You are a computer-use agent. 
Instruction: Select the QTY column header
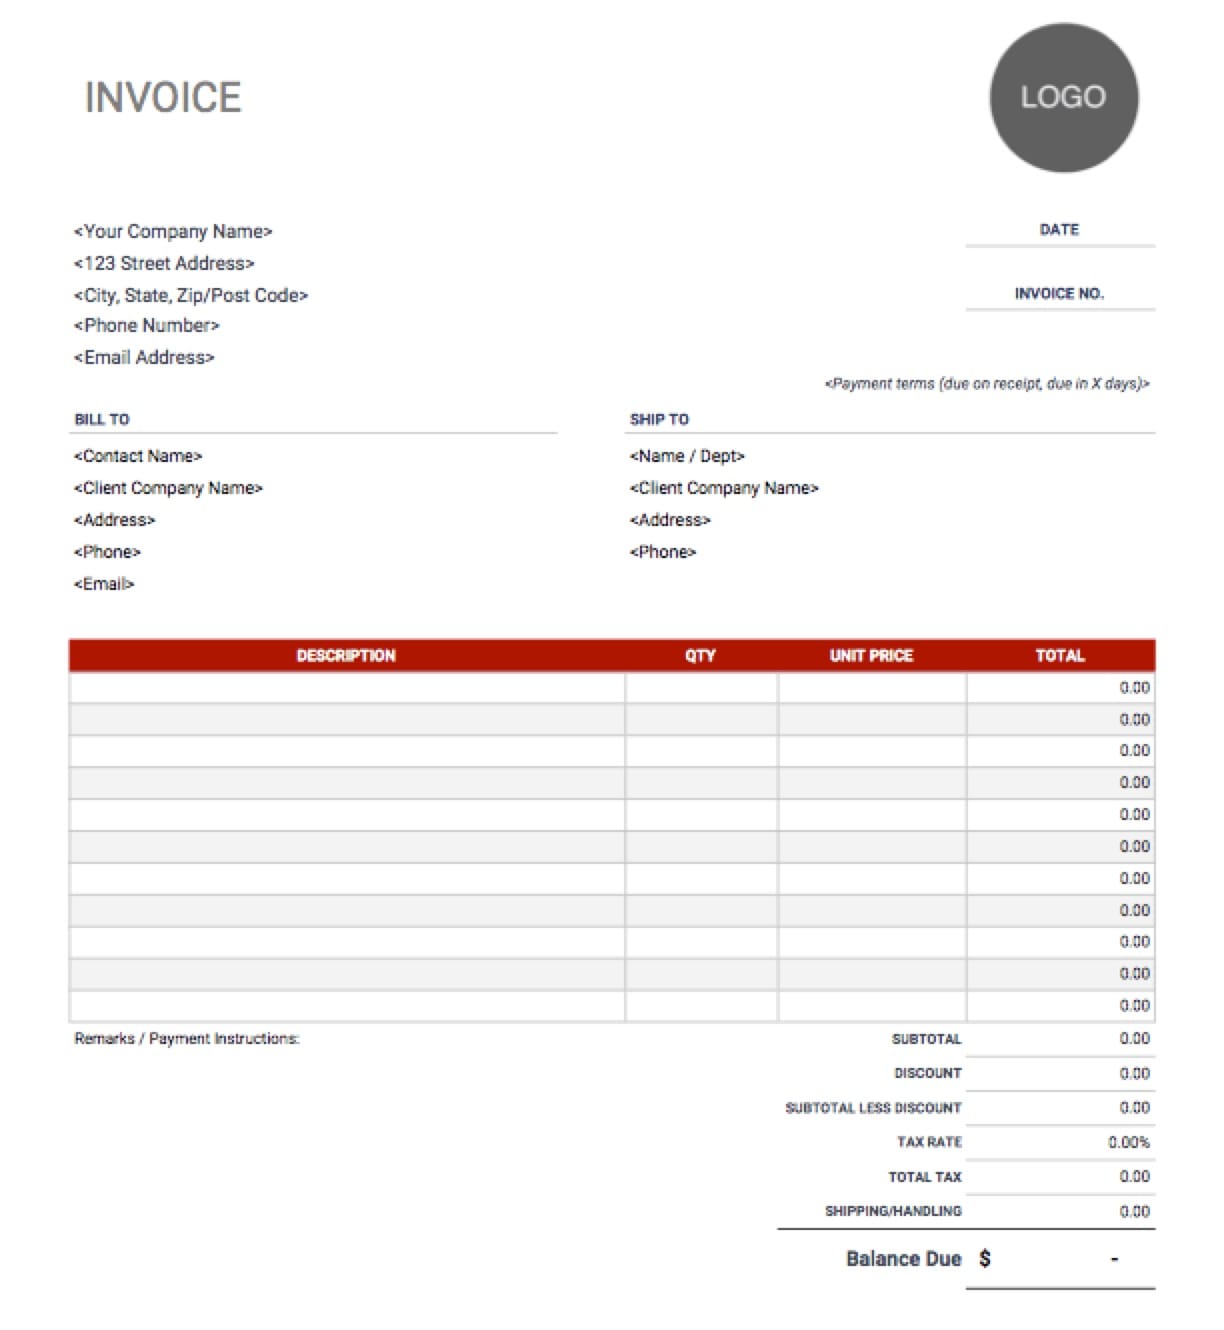click(700, 656)
